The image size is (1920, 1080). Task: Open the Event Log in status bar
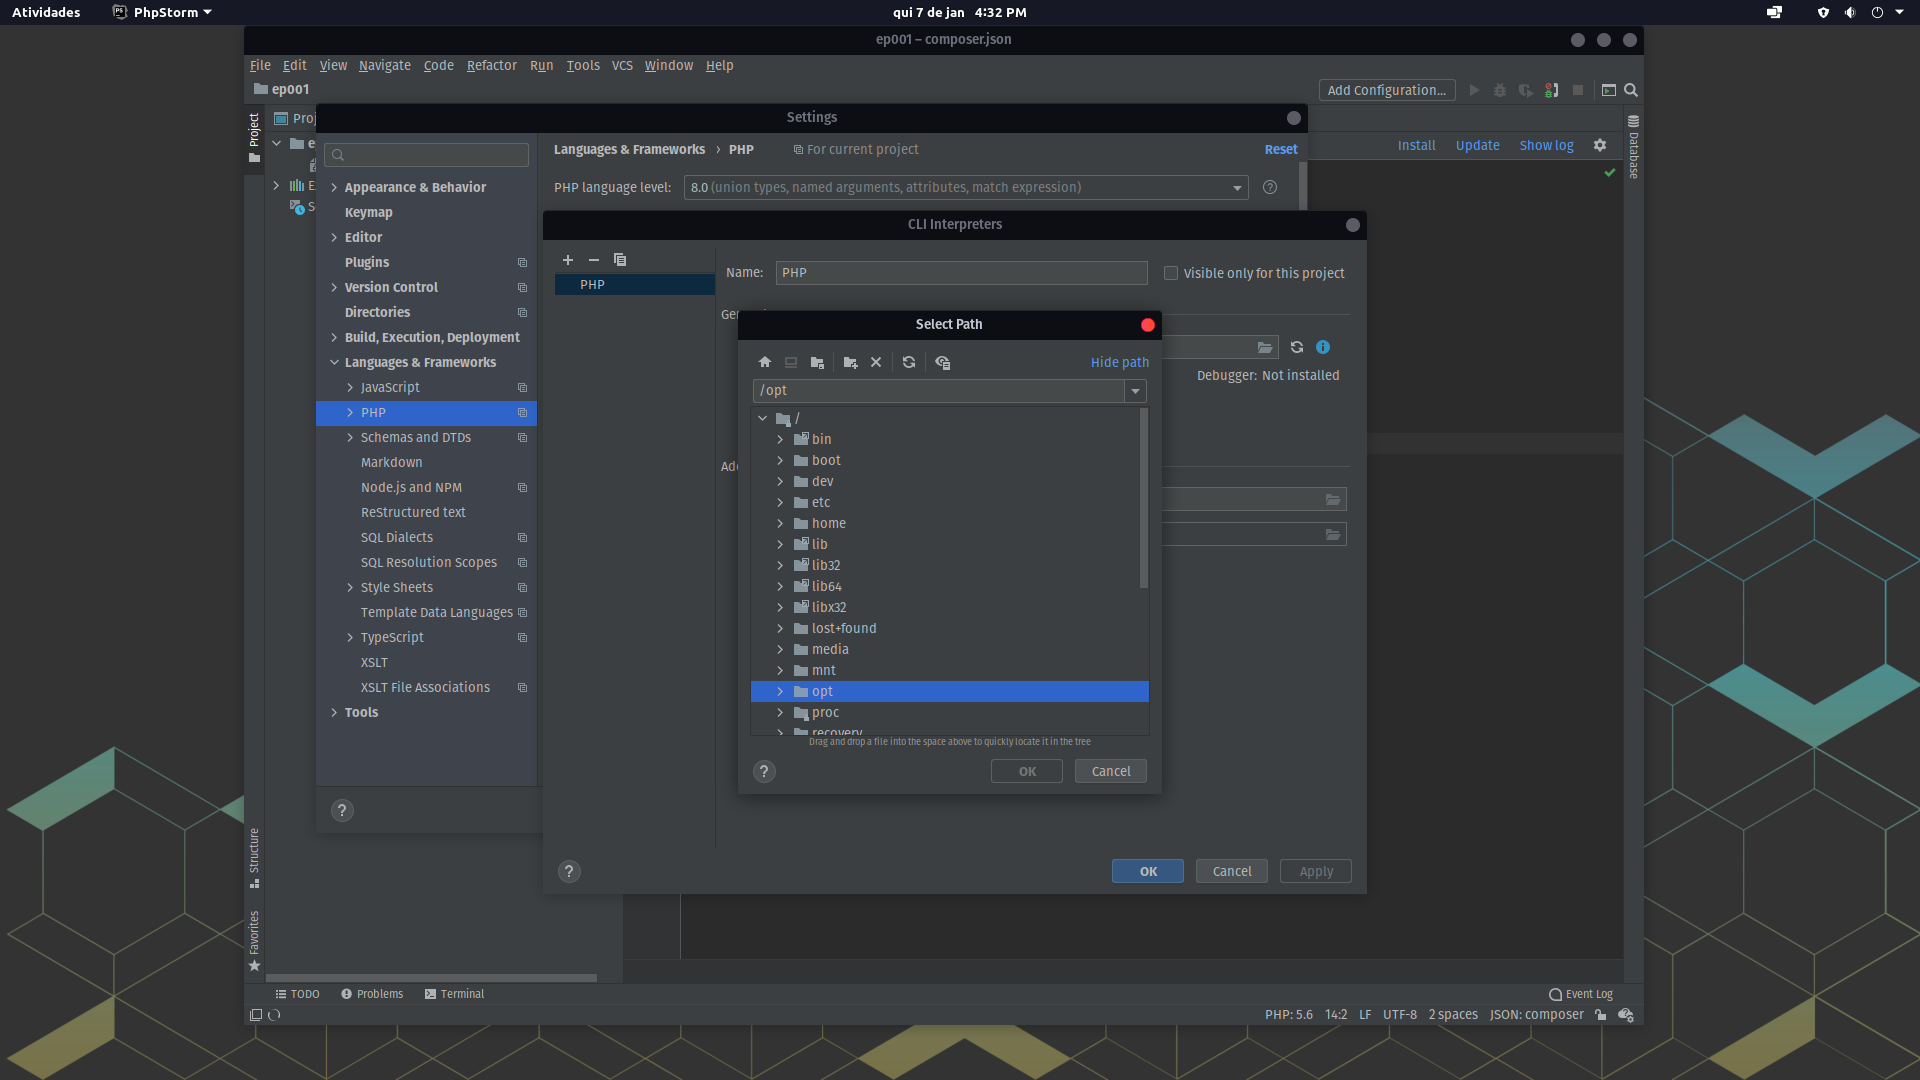pyautogui.click(x=1581, y=994)
